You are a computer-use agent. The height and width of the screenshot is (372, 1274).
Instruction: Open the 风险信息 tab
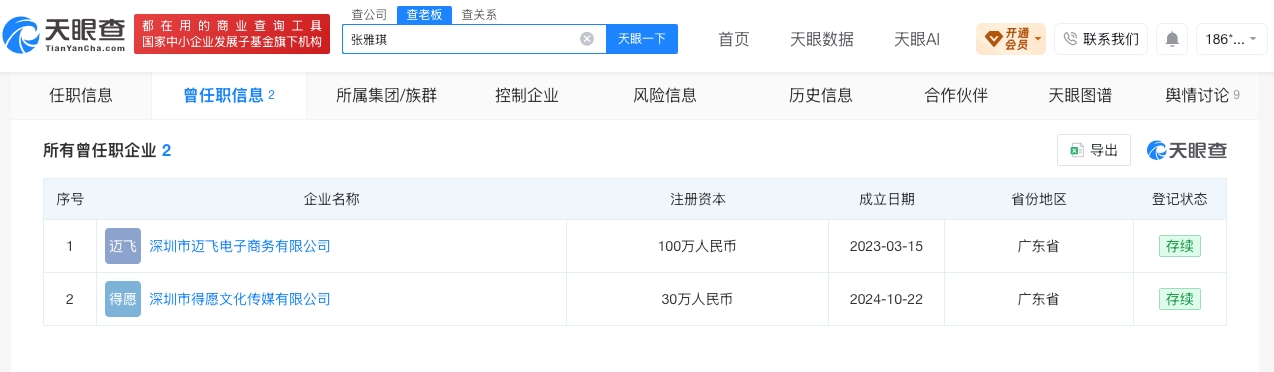click(665, 96)
